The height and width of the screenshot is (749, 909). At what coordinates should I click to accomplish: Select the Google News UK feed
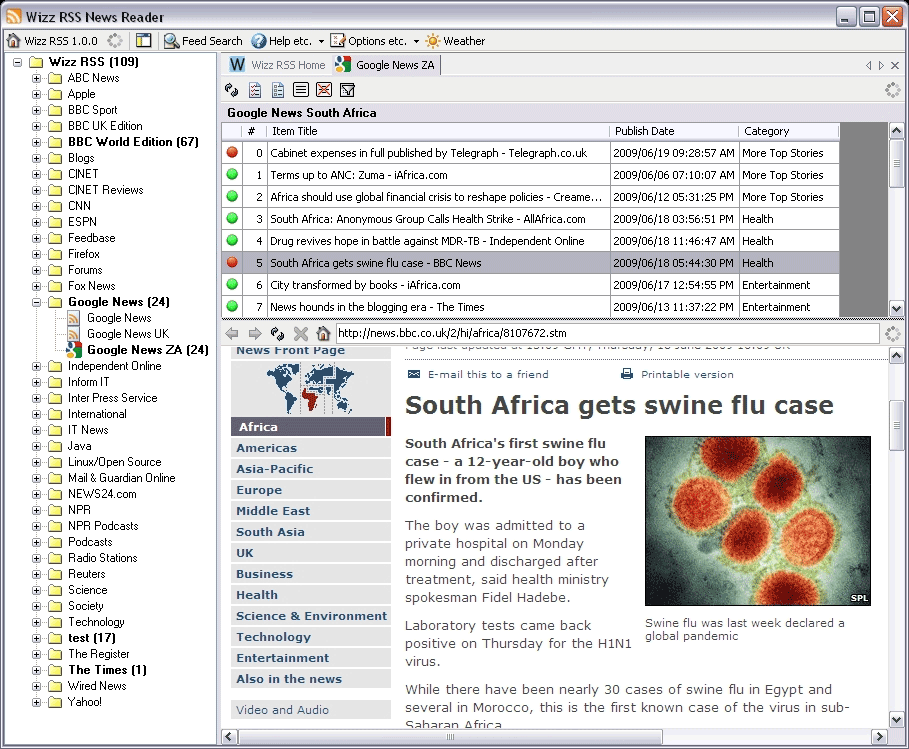128,334
